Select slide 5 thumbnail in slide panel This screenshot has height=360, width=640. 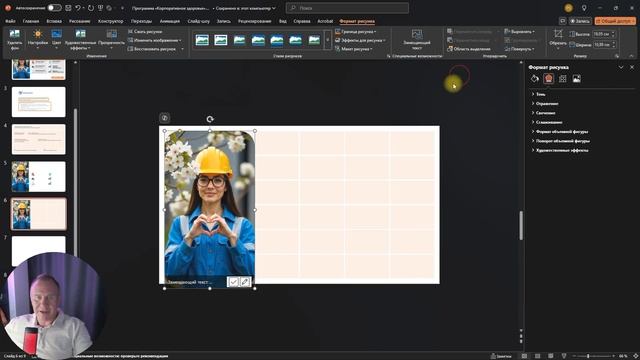click(x=38, y=177)
